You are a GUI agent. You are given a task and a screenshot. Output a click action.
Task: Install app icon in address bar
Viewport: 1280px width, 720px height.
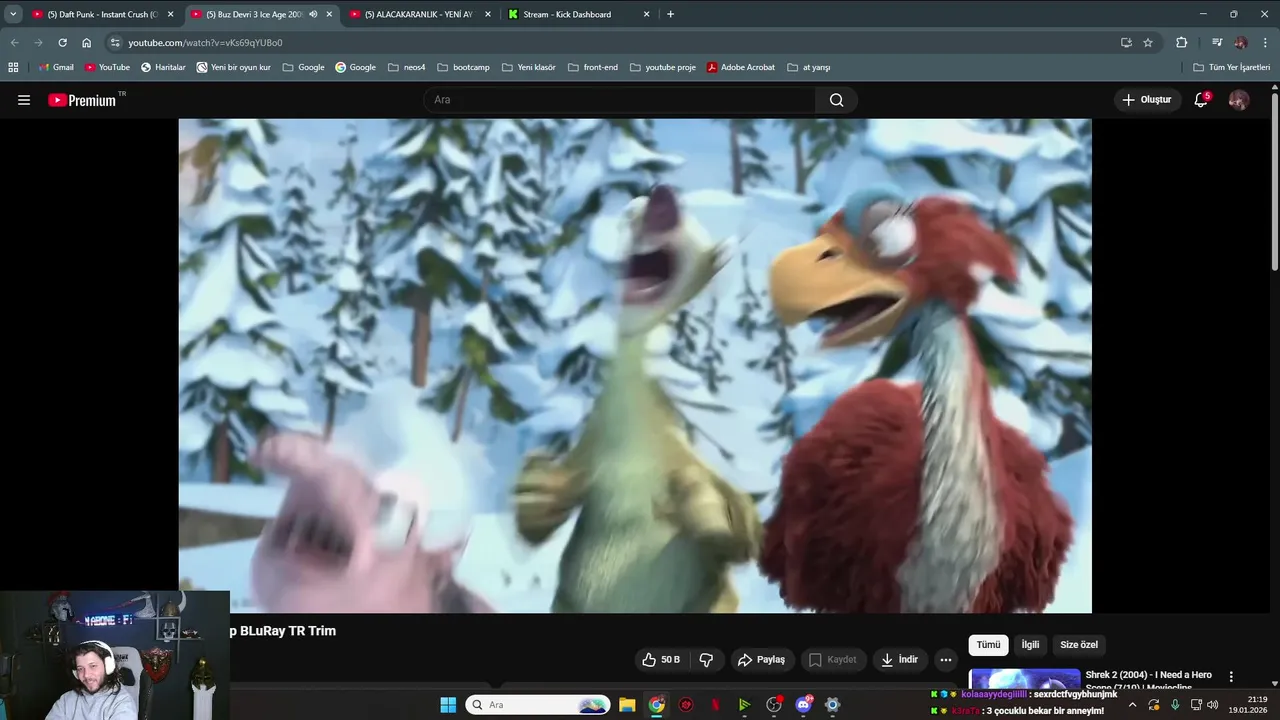(x=1126, y=43)
